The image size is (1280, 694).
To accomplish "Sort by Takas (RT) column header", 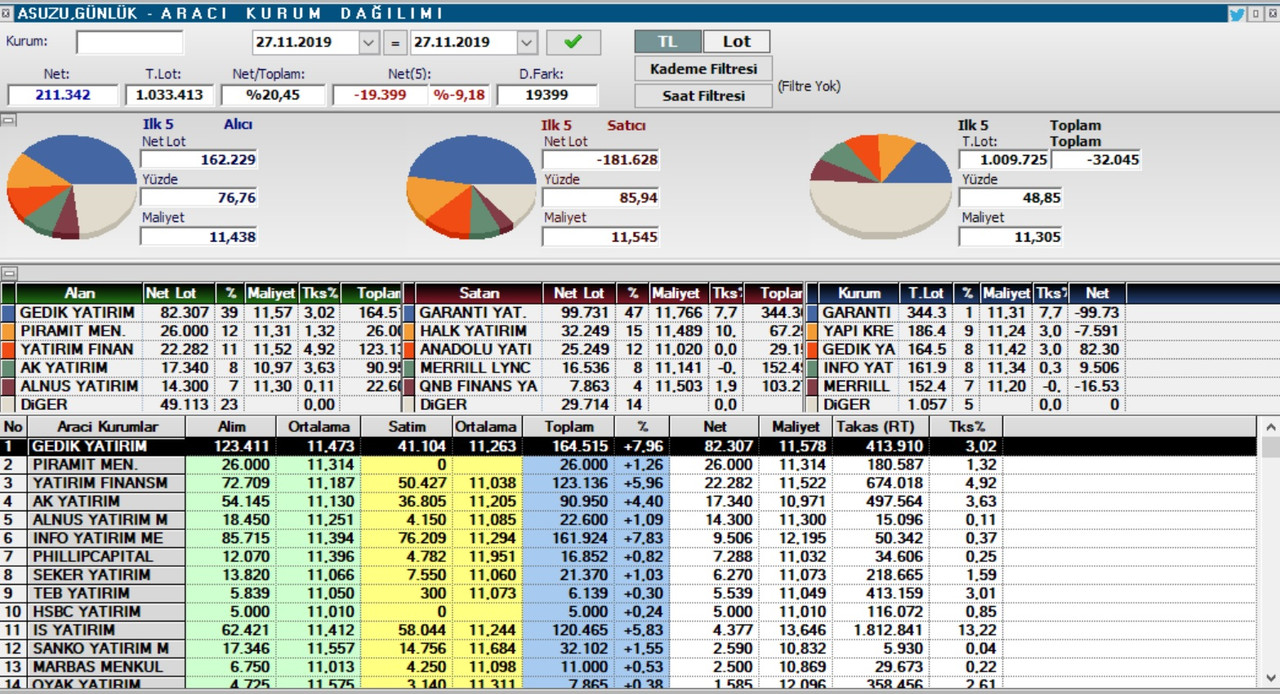I will (876, 427).
